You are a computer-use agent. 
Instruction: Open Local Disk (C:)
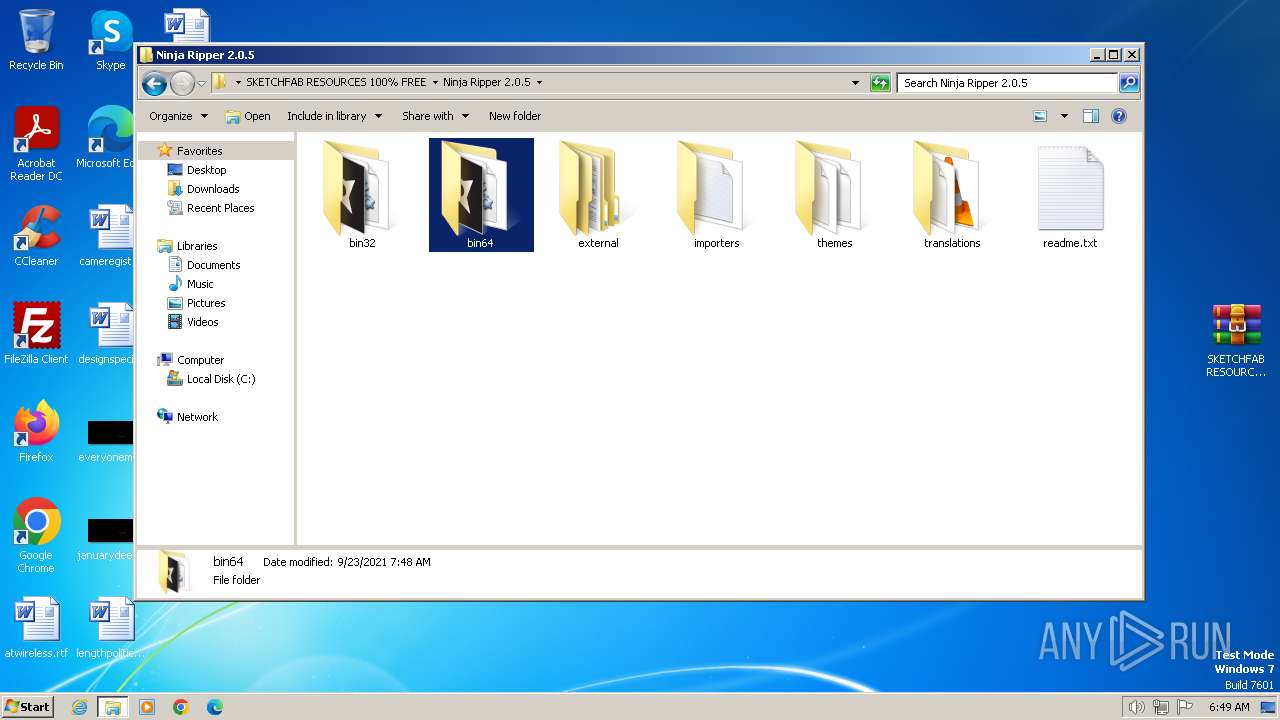221,379
